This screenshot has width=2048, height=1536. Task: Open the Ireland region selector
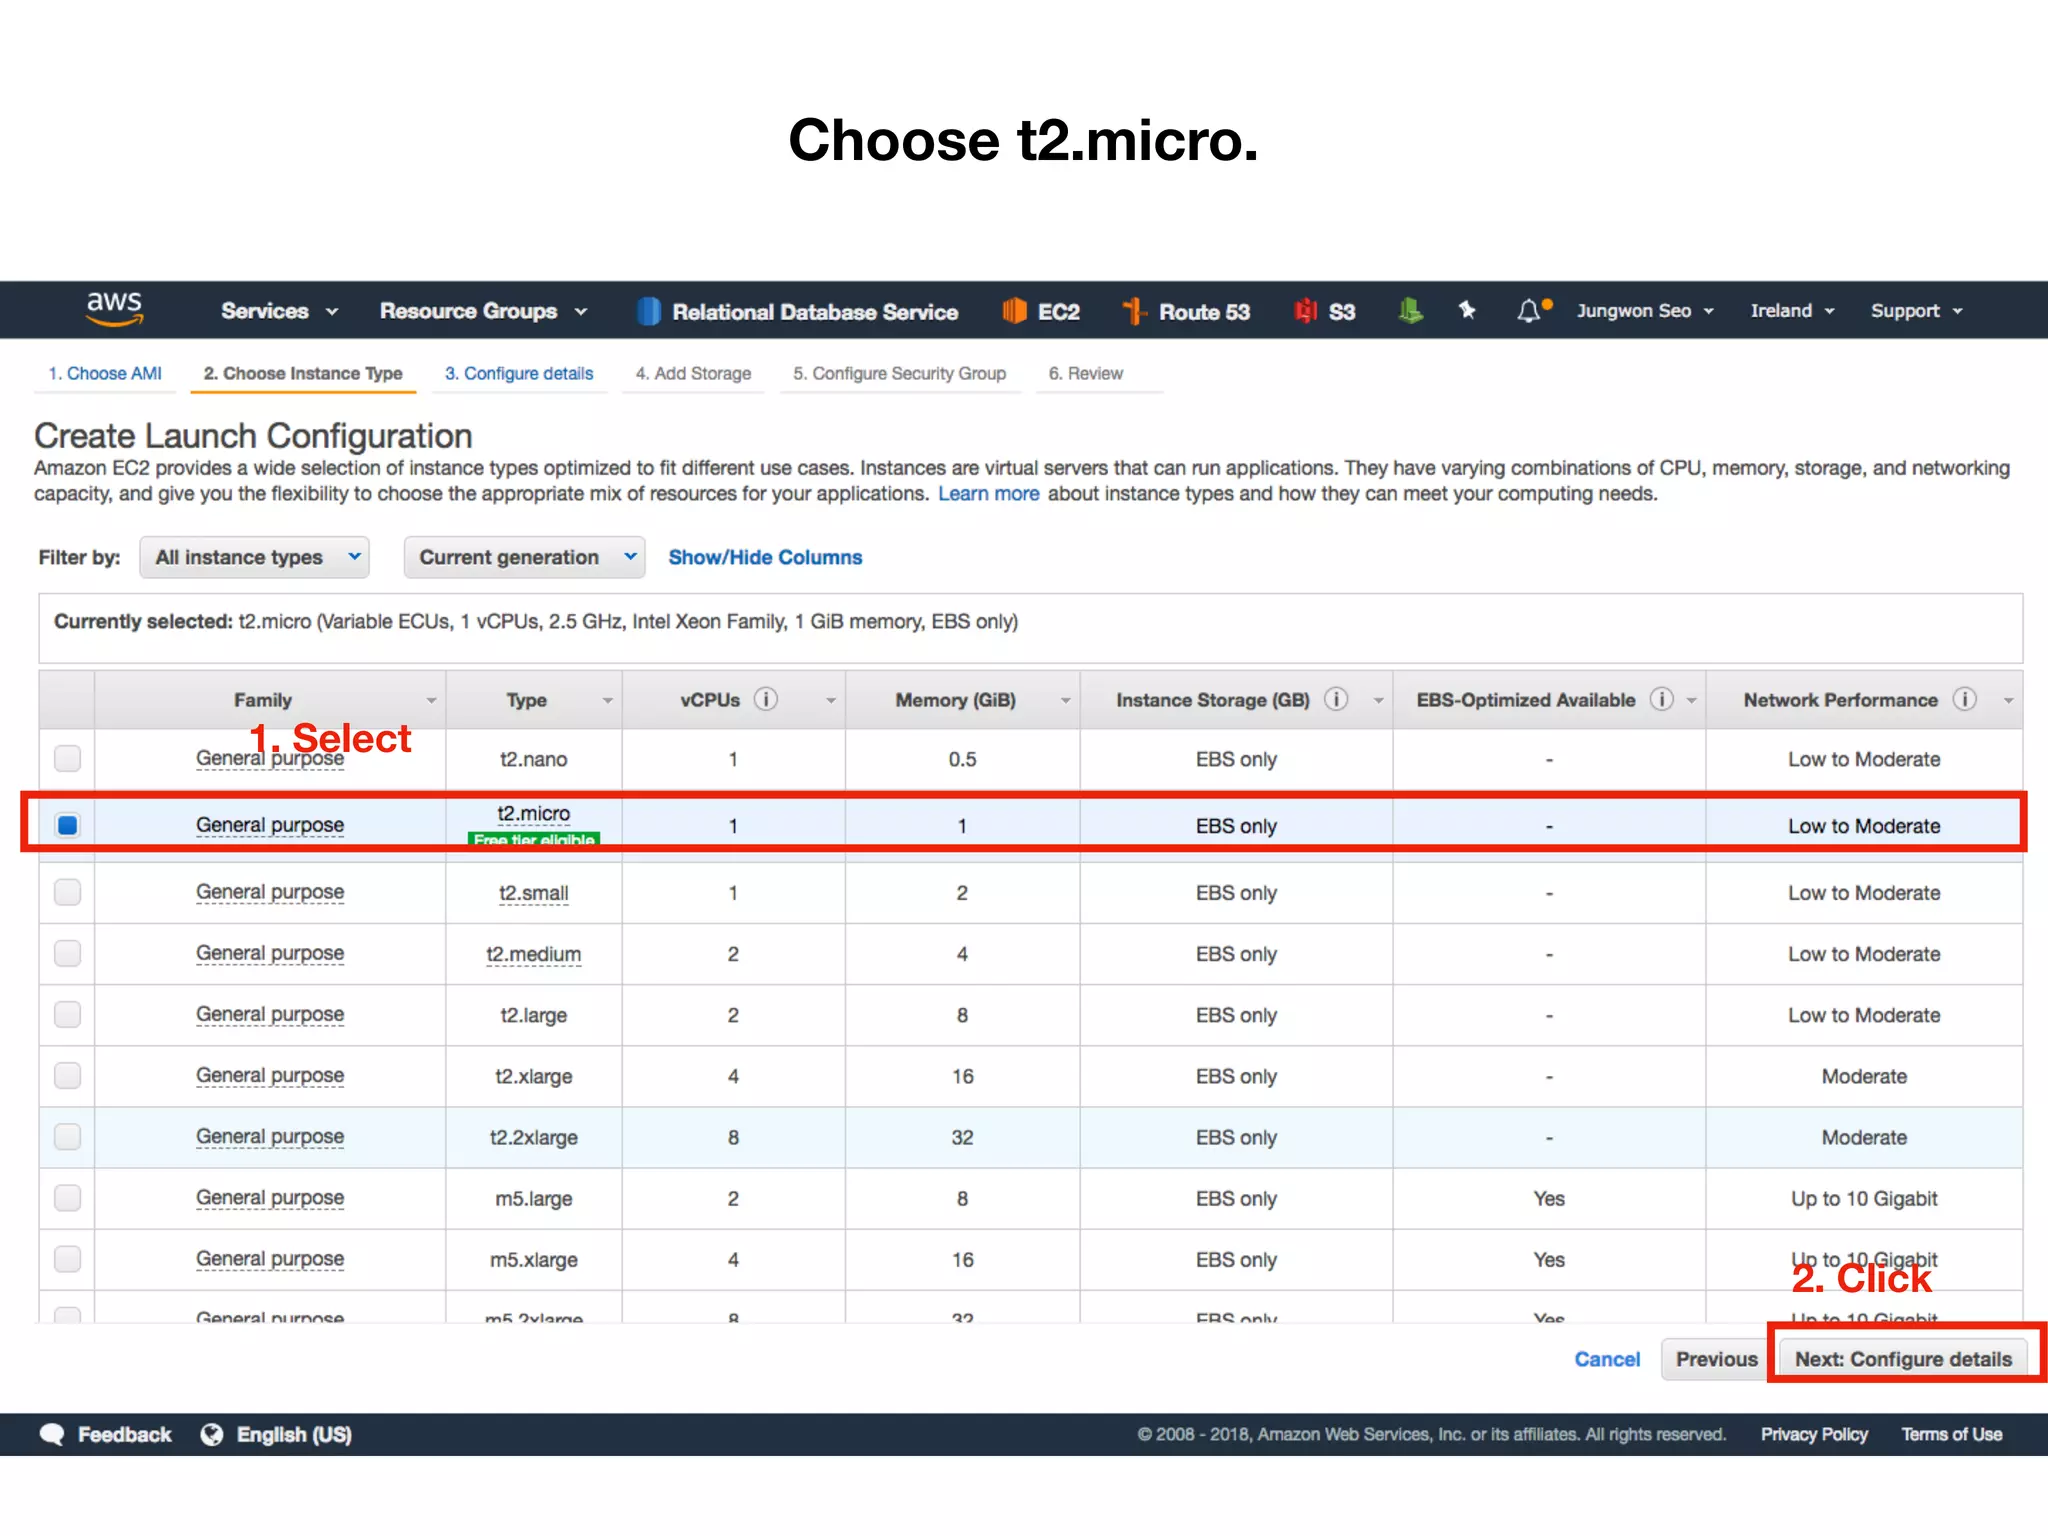pos(1792,311)
